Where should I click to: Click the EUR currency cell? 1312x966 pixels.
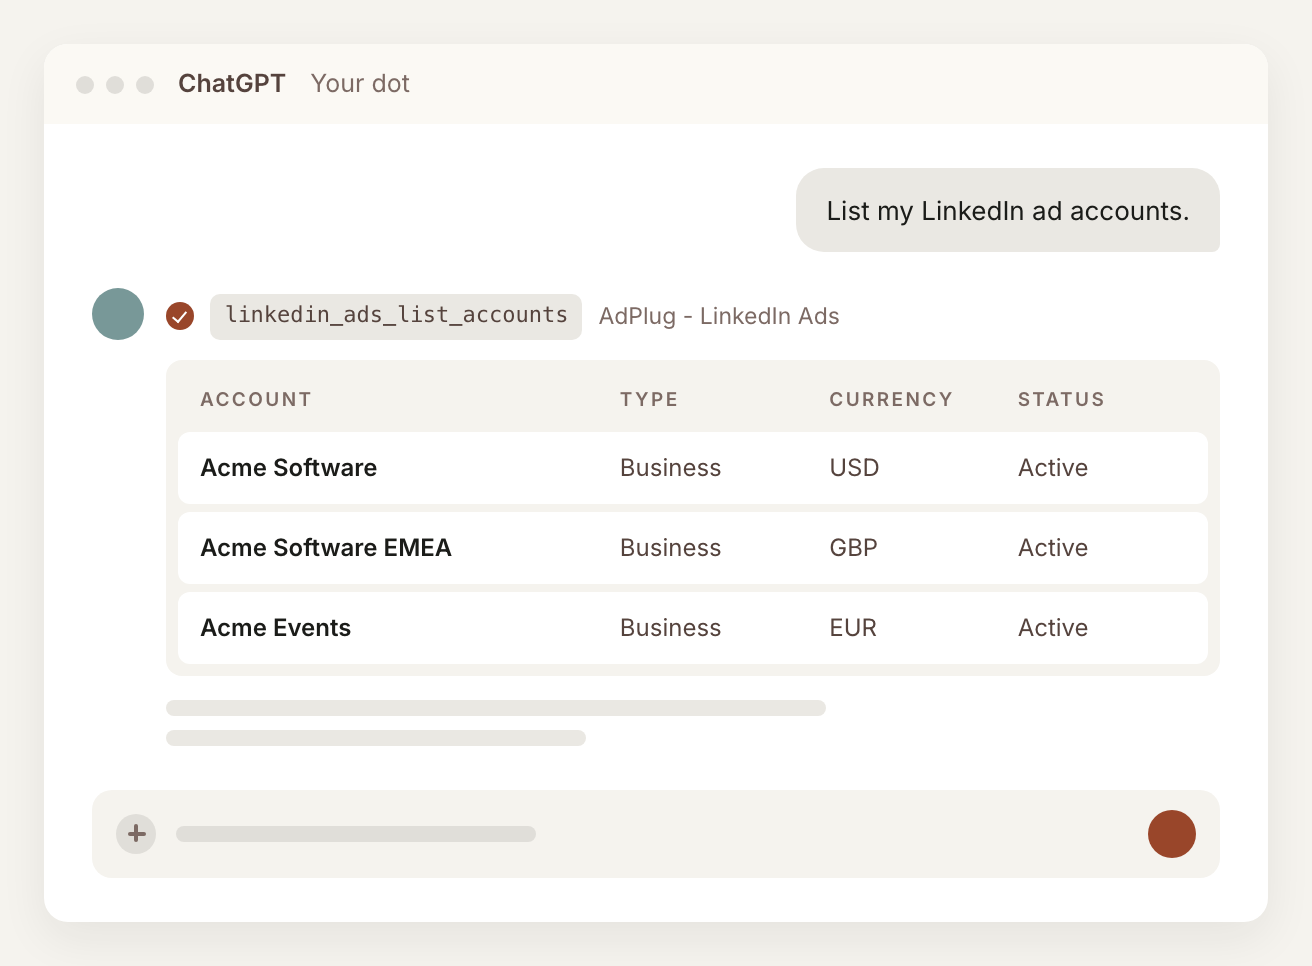853,628
